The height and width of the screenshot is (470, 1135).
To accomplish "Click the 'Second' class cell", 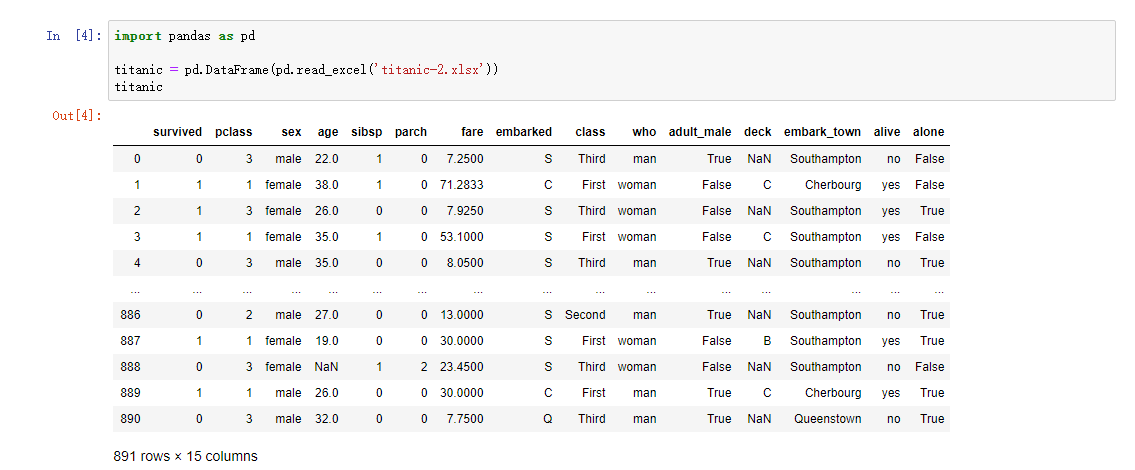I will tap(585, 315).
